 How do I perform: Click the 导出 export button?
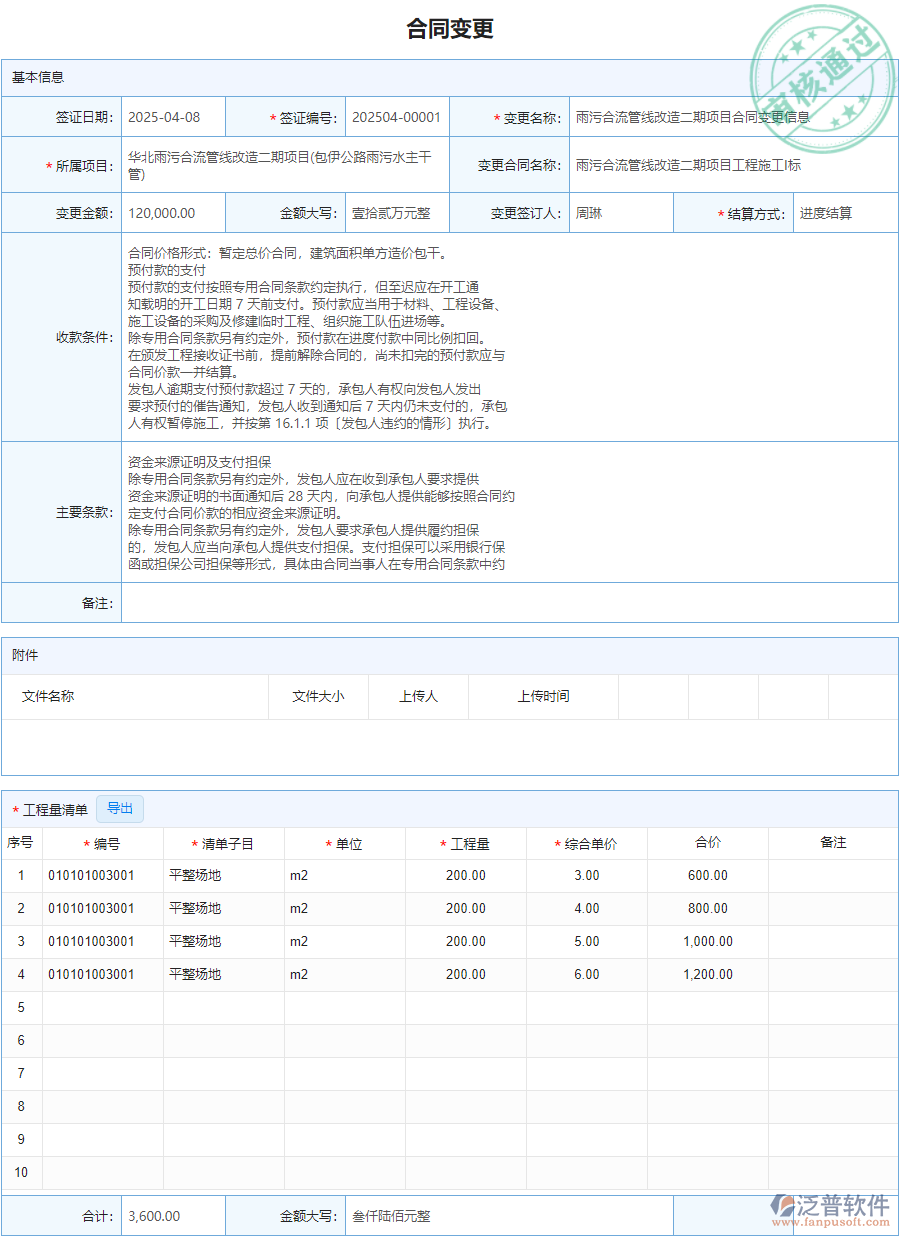119,809
